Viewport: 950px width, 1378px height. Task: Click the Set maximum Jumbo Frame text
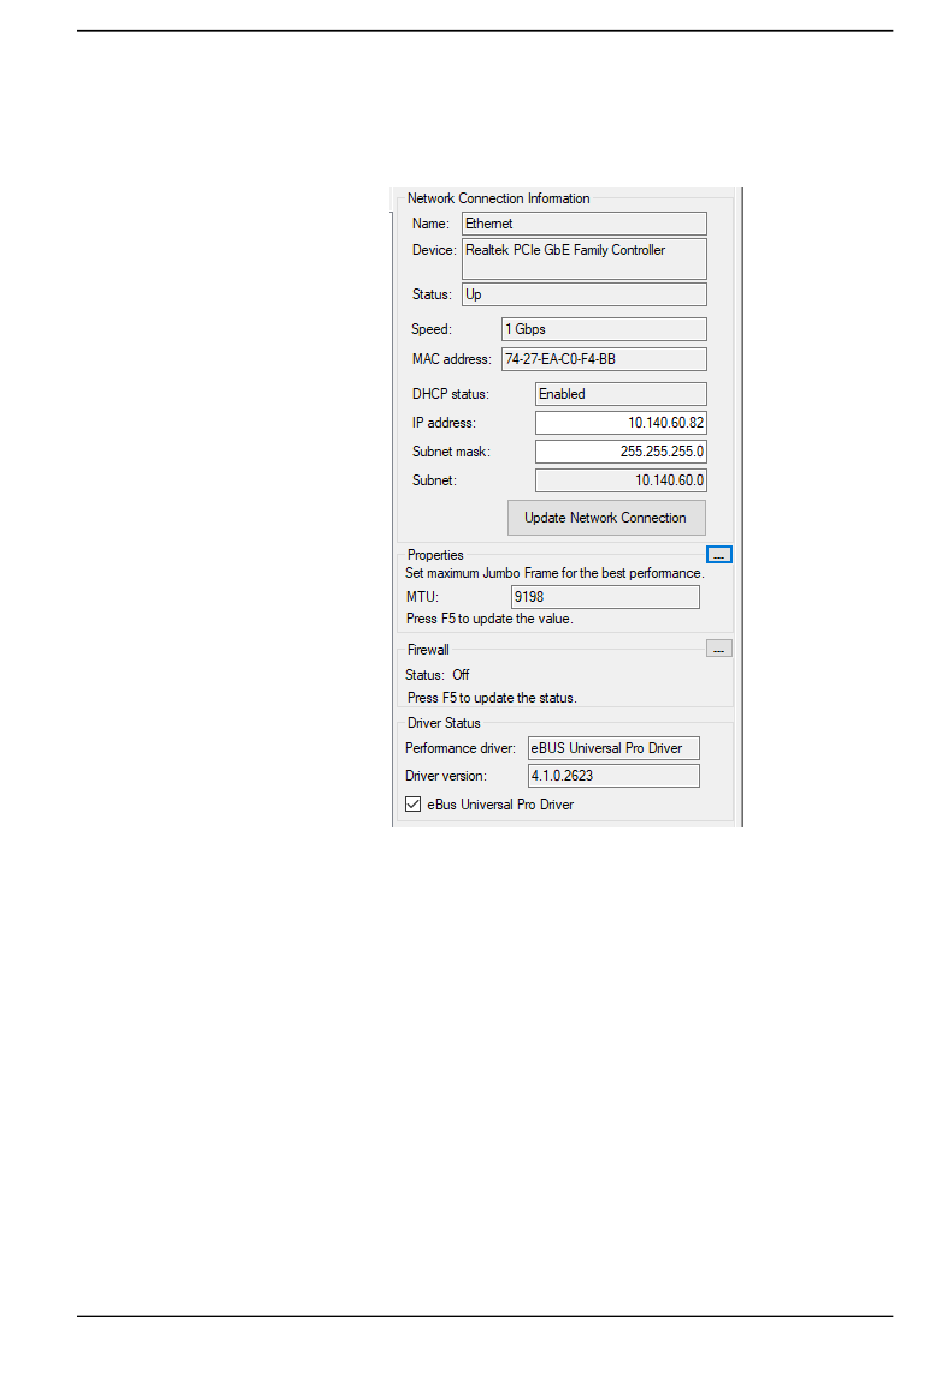click(554, 573)
